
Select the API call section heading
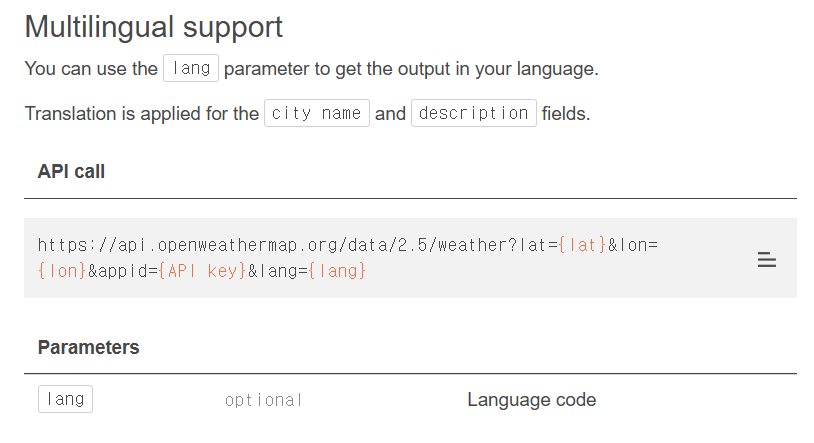(71, 171)
